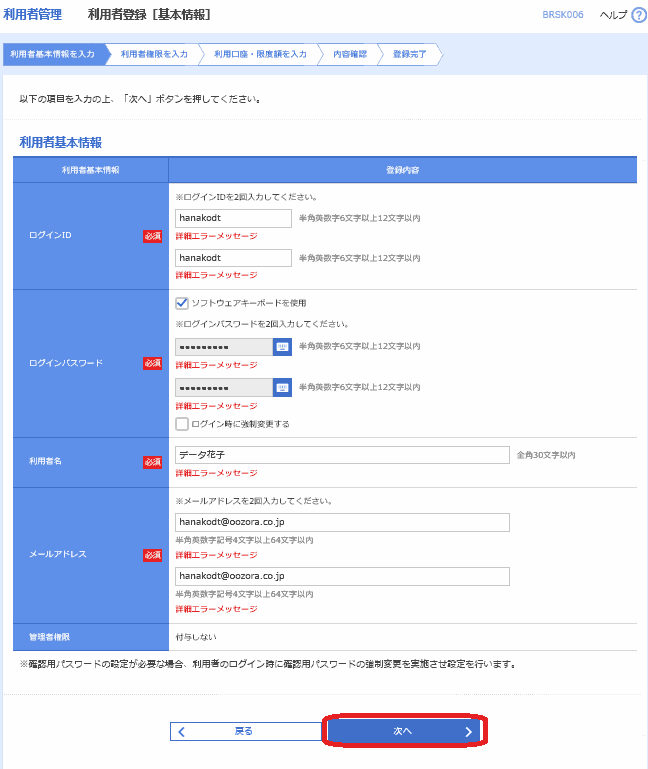The height and width of the screenshot is (769, 648).
Task: Go to the 利用者権限を入力 step
Action: 153,54
